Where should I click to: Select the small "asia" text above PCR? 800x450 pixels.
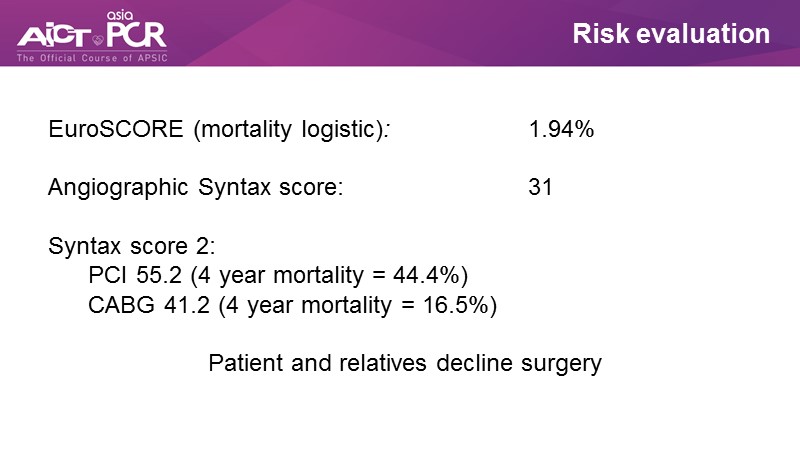[x=118, y=14]
